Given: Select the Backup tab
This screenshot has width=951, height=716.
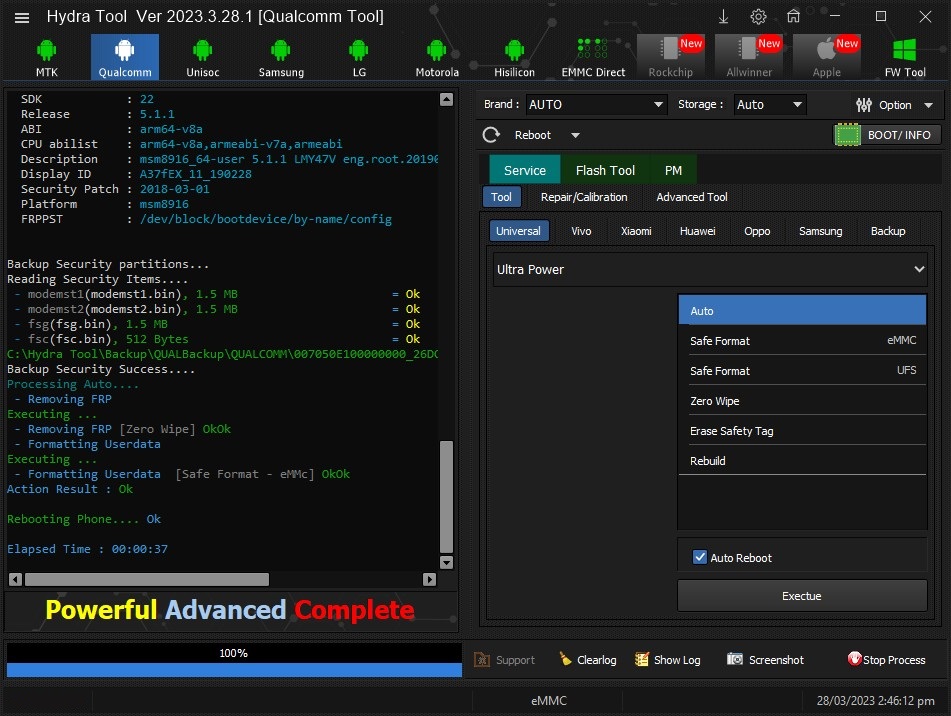Looking at the screenshot, I should point(888,231).
